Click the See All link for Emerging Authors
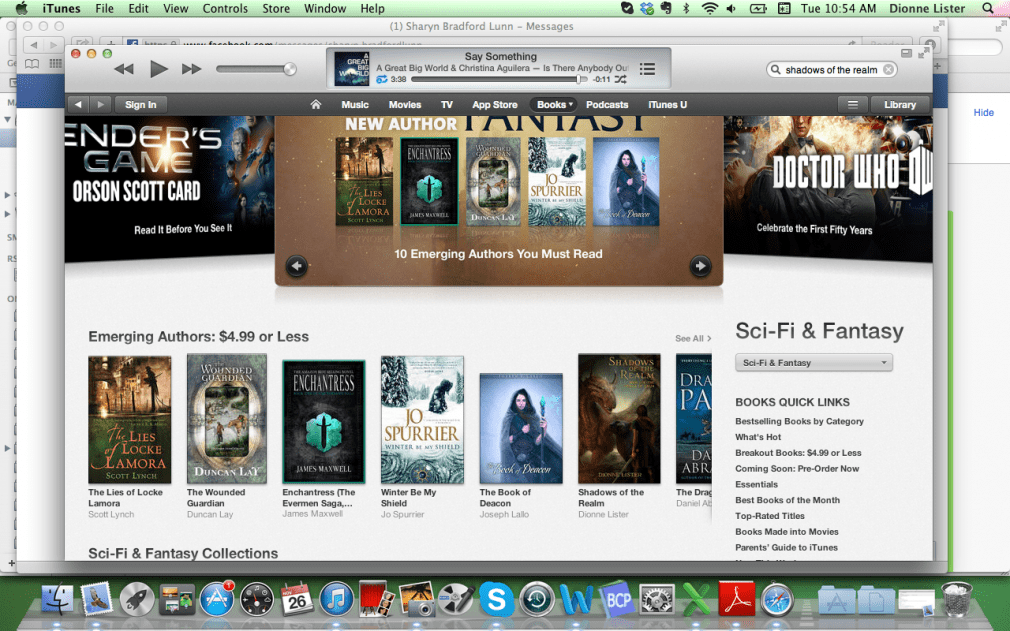The image size is (1010, 631). coord(693,338)
